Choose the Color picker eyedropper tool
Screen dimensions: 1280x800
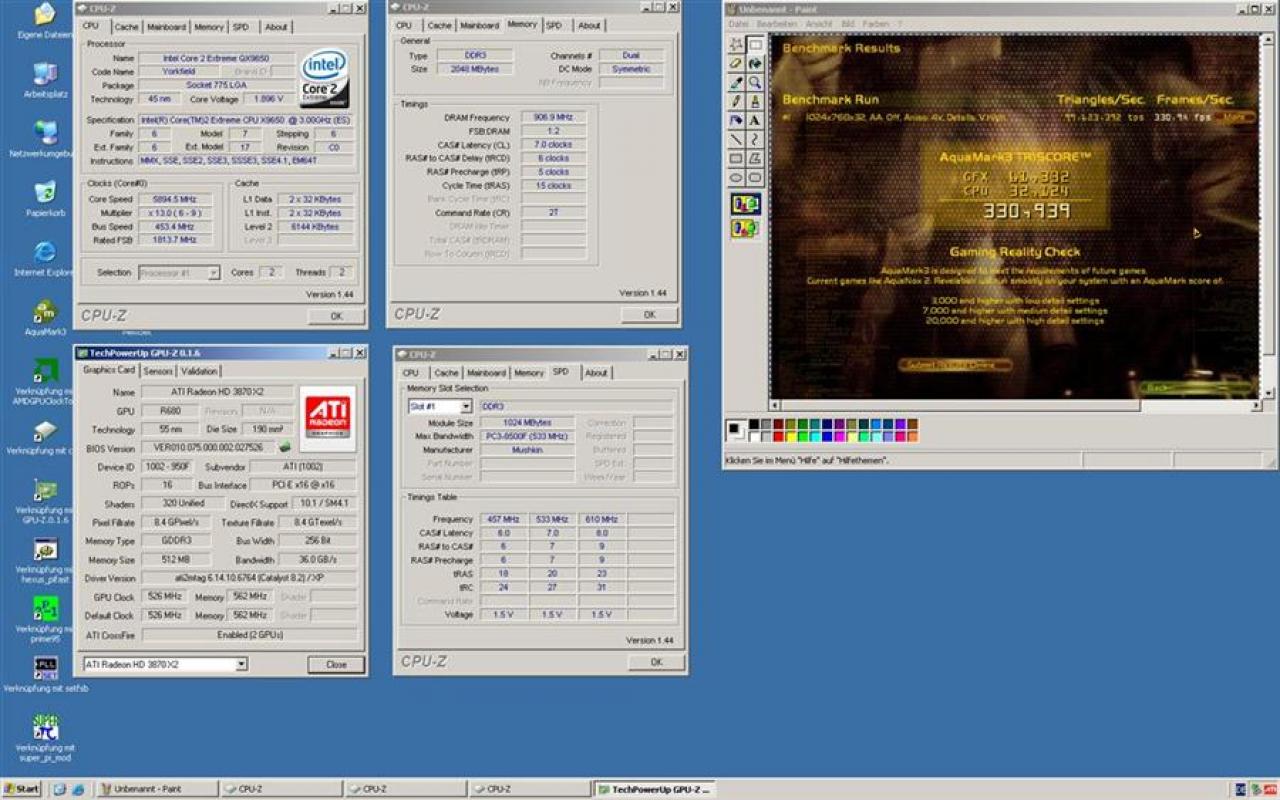736,82
